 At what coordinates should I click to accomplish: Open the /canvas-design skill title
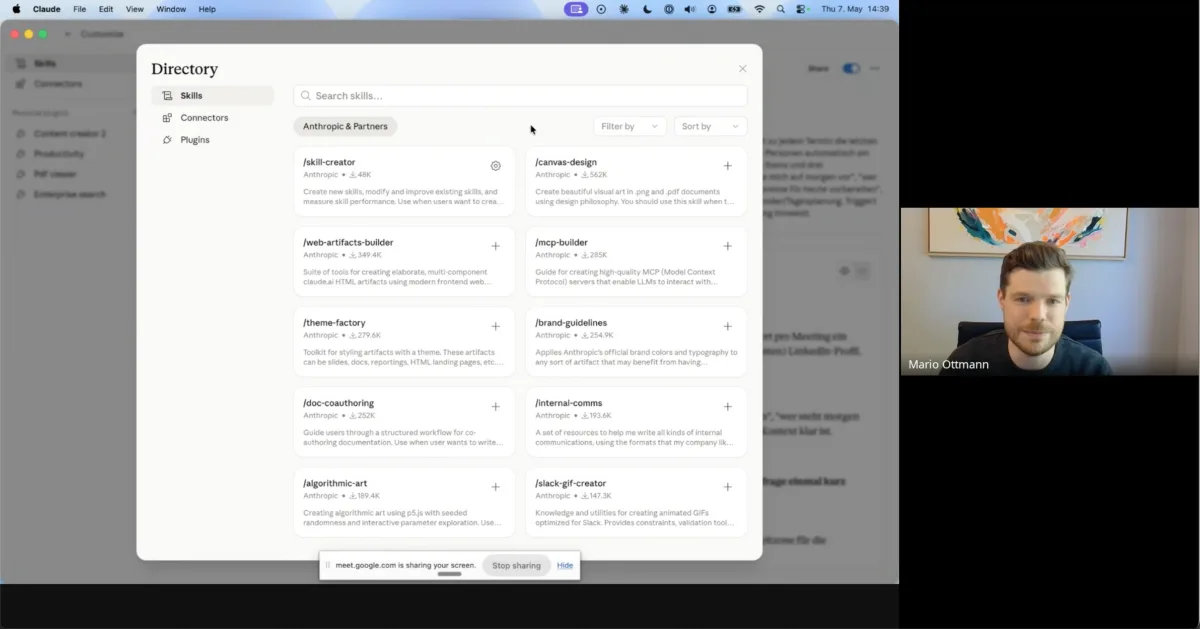[566, 162]
